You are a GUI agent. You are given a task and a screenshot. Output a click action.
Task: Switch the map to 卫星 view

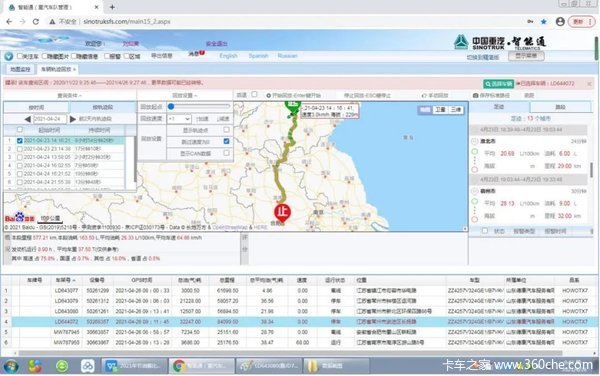pyautogui.click(x=440, y=110)
